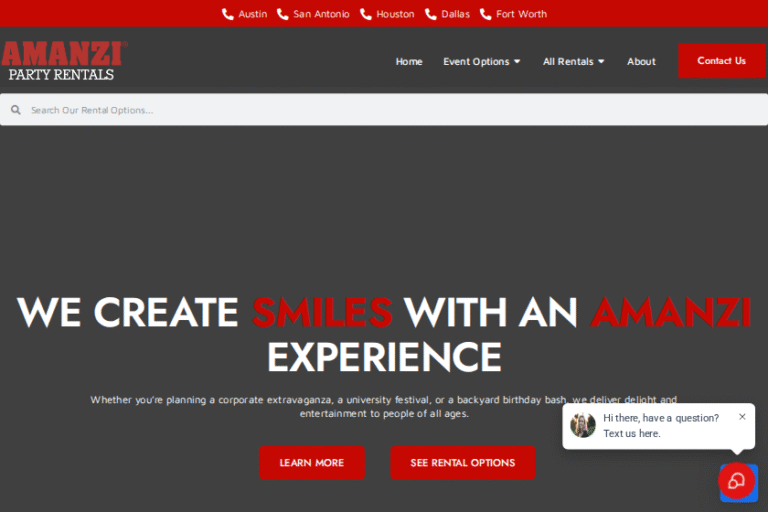Image resolution: width=768 pixels, height=512 pixels.
Task: Click the chat agent avatar photo
Action: (583, 425)
